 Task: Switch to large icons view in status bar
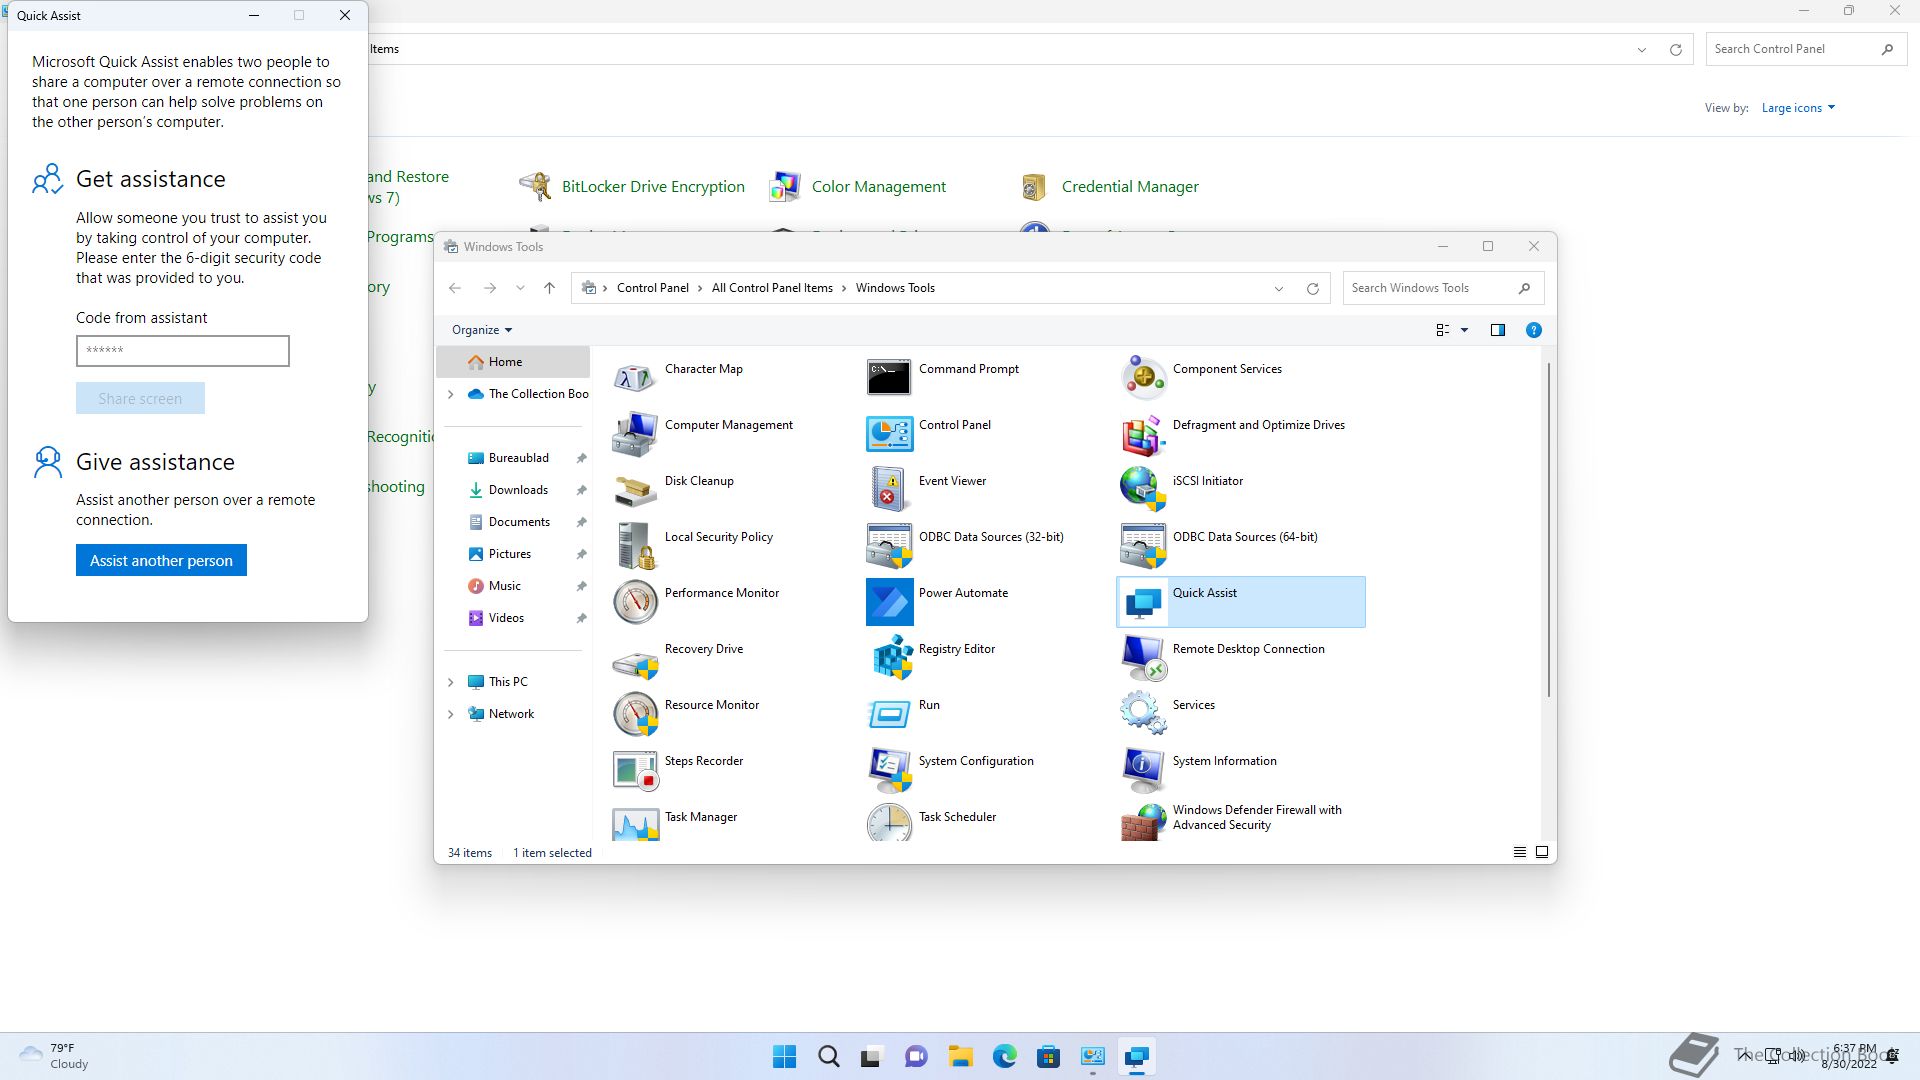1542,852
